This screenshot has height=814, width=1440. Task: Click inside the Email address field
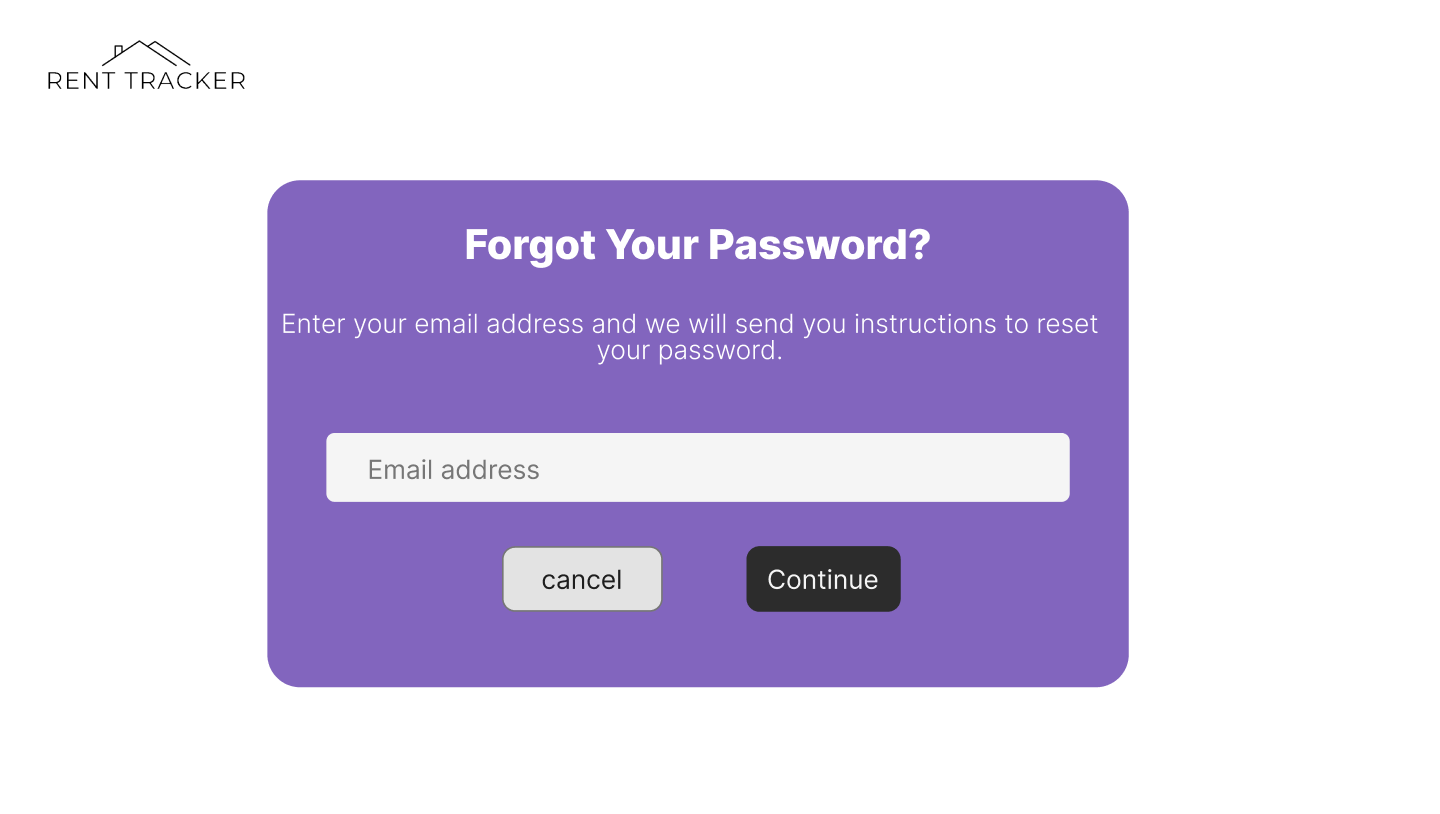pyautogui.click(x=698, y=467)
